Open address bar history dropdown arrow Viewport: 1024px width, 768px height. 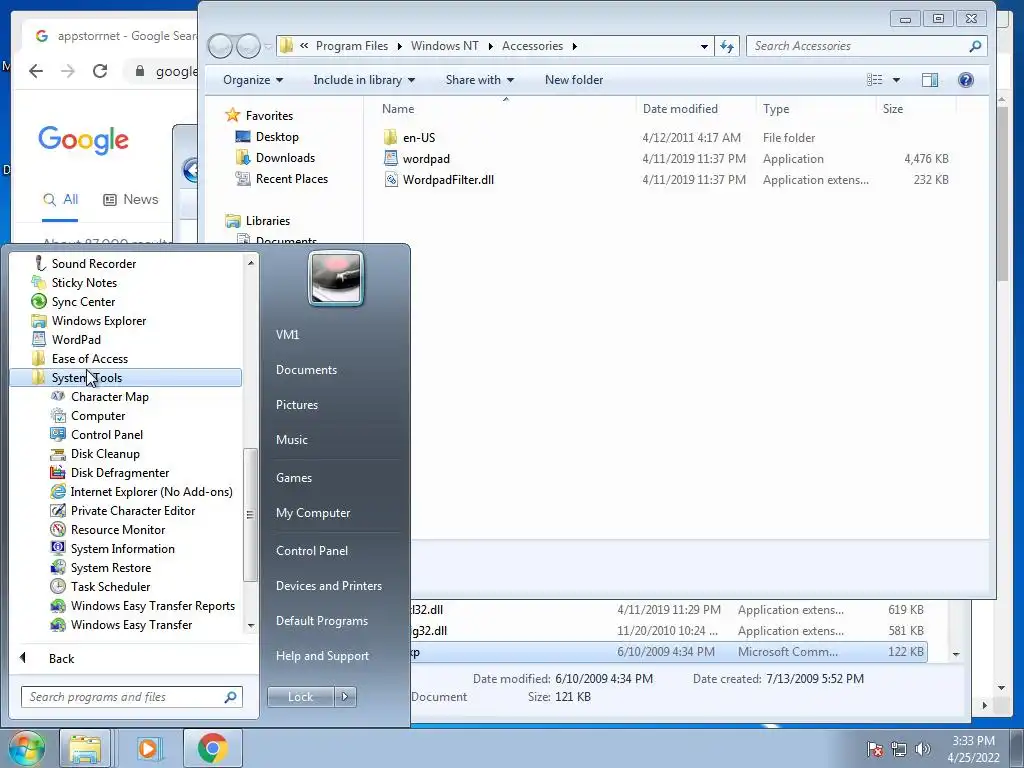(704, 46)
